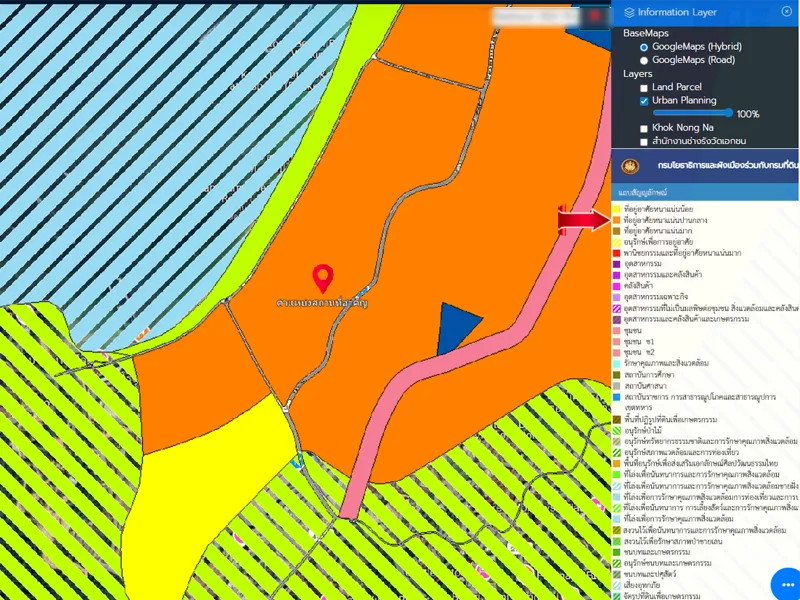Viewport: 800px width, 600px height.
Task: Enable the Khok Nong Na layer
Action: (644, 129)
